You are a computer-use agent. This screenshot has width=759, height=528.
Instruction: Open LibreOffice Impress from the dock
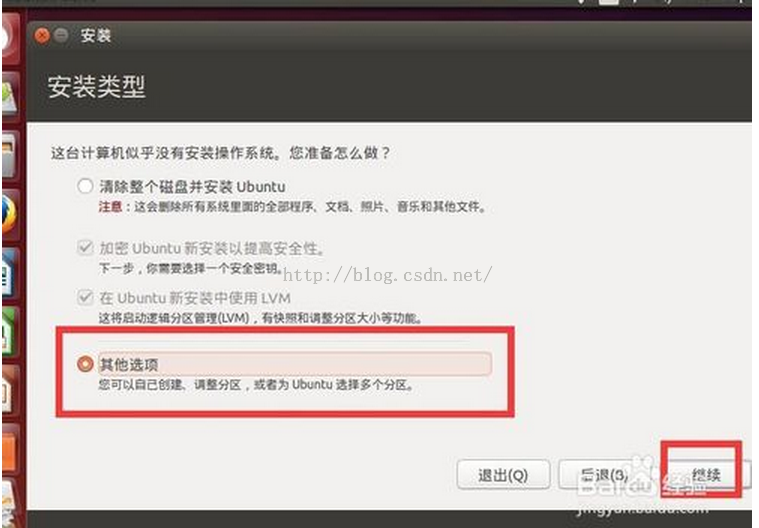click(x=10, y=391)
